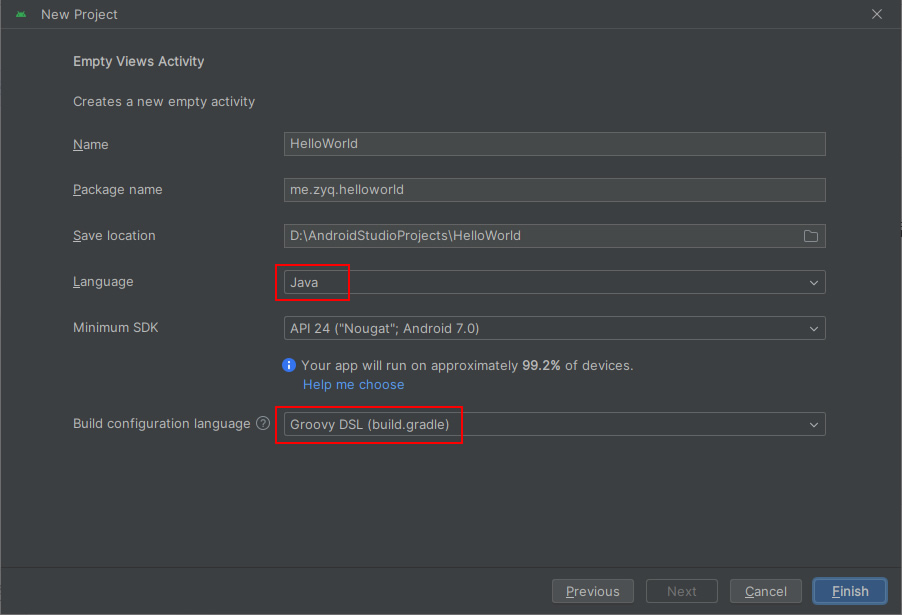
Task: Browse for save location with folder icon
Action: [x=811, y=236]
